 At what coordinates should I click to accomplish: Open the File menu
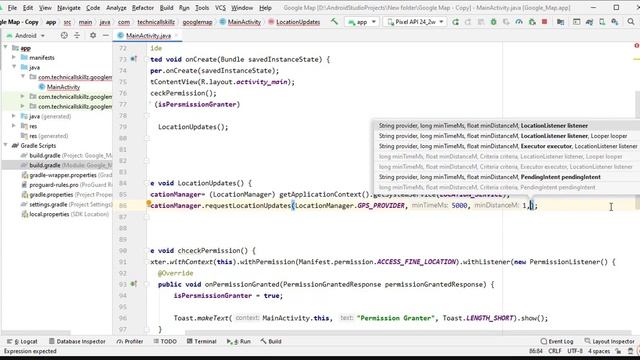[x=12, y=8]
